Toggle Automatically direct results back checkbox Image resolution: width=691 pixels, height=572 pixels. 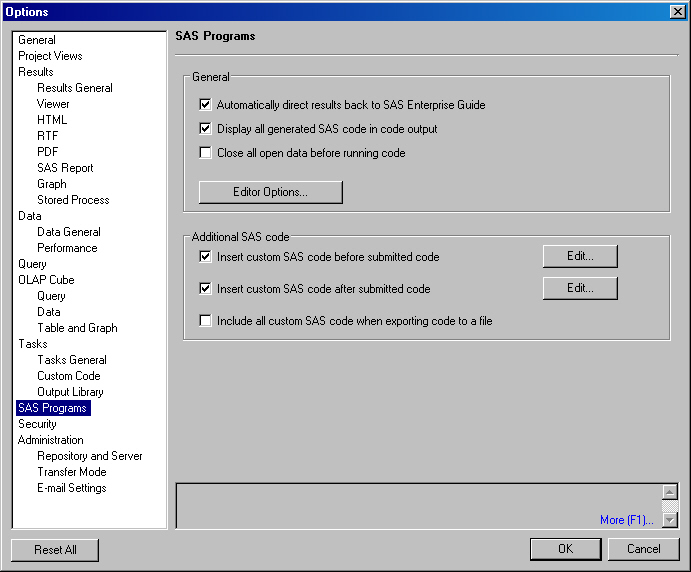206,105
